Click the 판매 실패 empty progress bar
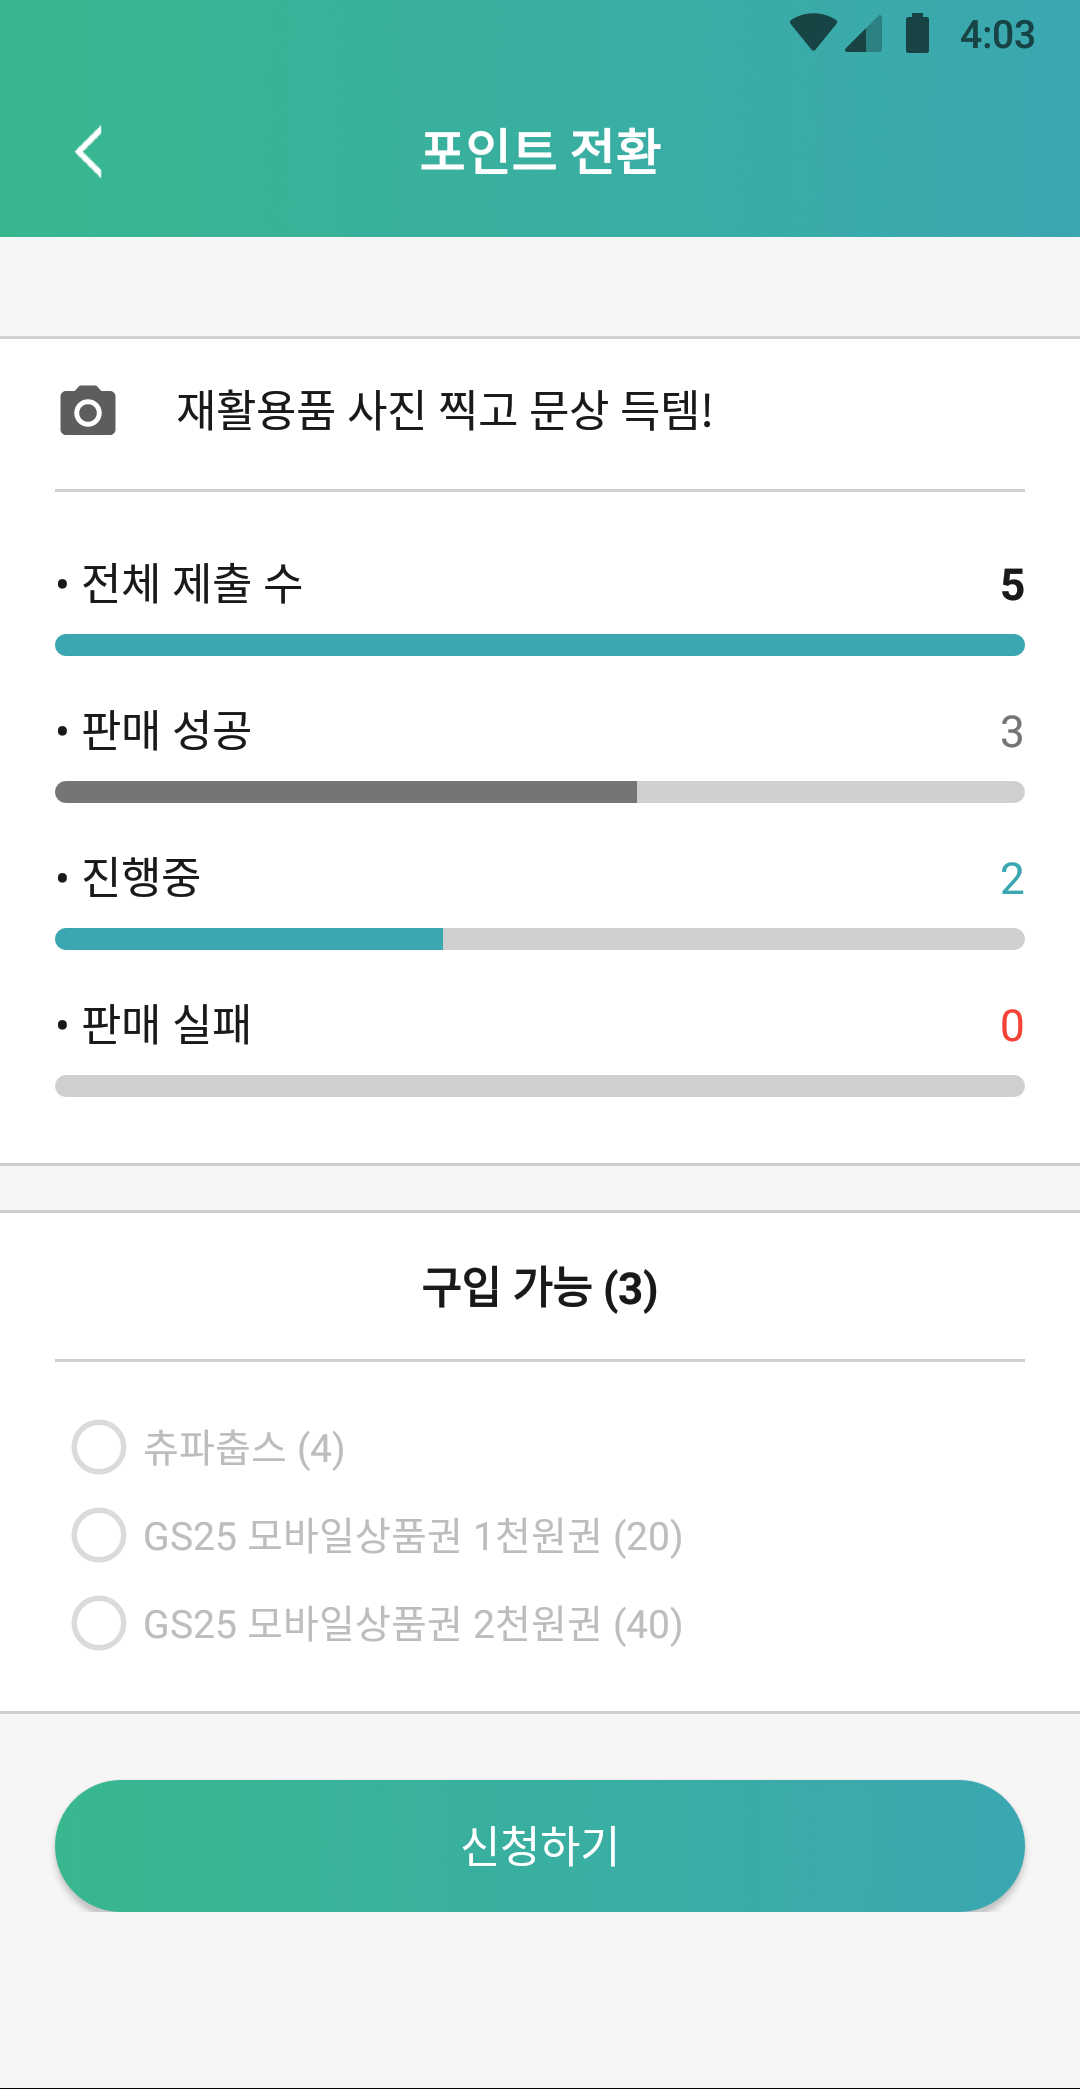 pos(540,1086)
